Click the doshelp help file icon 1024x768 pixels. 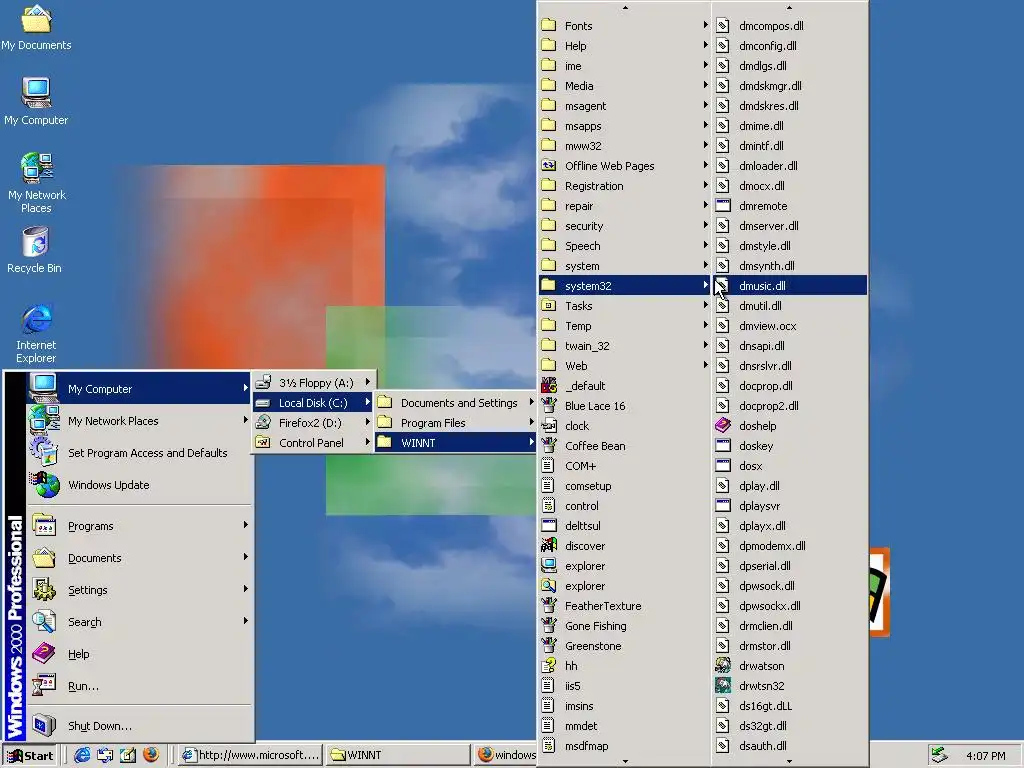pyautogui.click(x=723, y=426)
